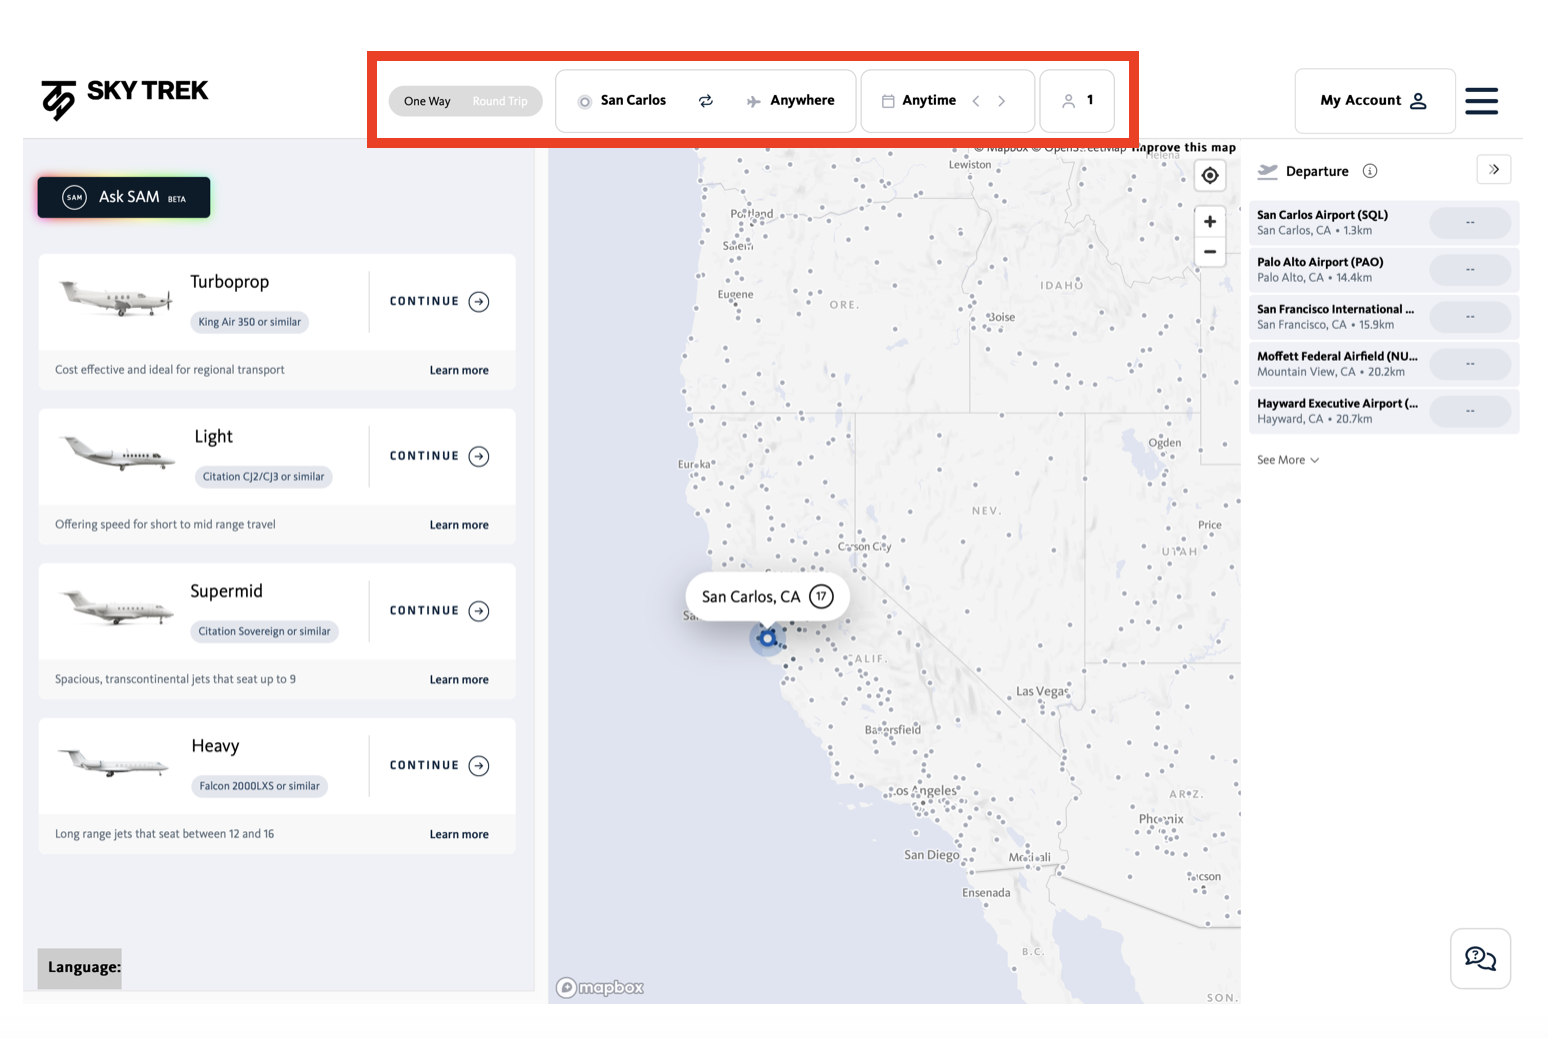
Task: Click the SKY TREK logo
Action: click(x=125, y=98)
